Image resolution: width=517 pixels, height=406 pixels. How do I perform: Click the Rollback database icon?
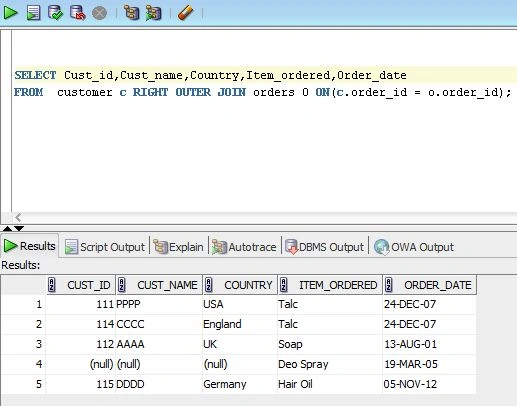click(x=77, y=13)
